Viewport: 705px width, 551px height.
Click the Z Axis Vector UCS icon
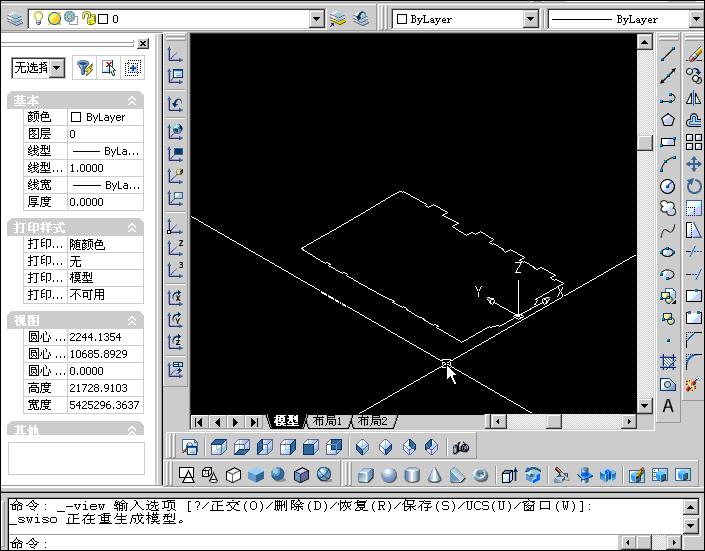[x=175, y=248]
